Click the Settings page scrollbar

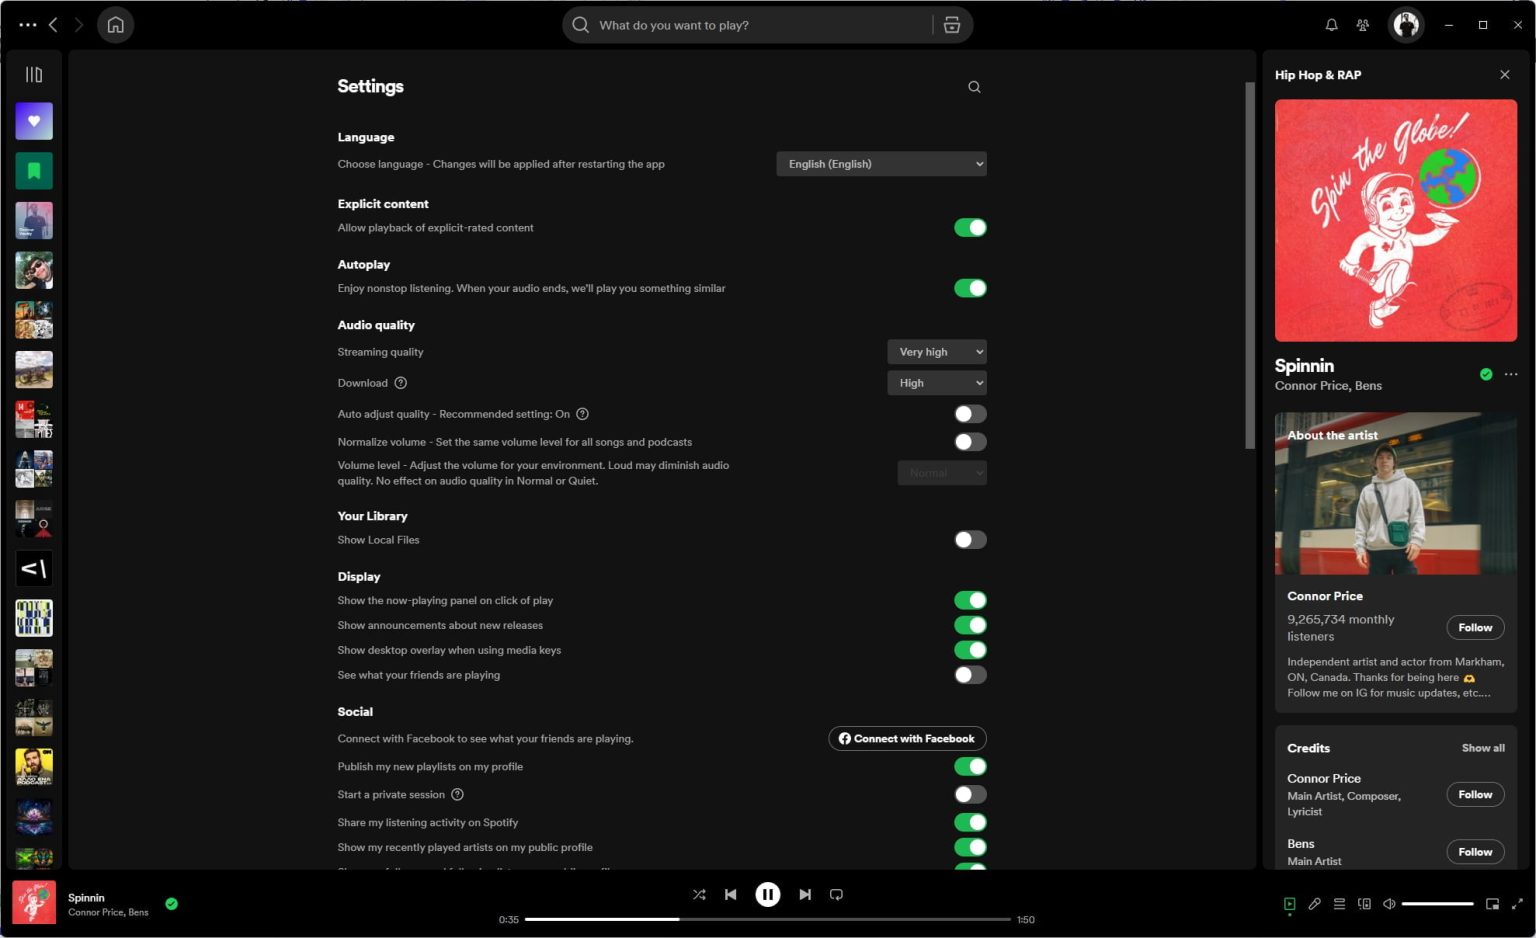pyautogui.click(x=1249, y=266)
